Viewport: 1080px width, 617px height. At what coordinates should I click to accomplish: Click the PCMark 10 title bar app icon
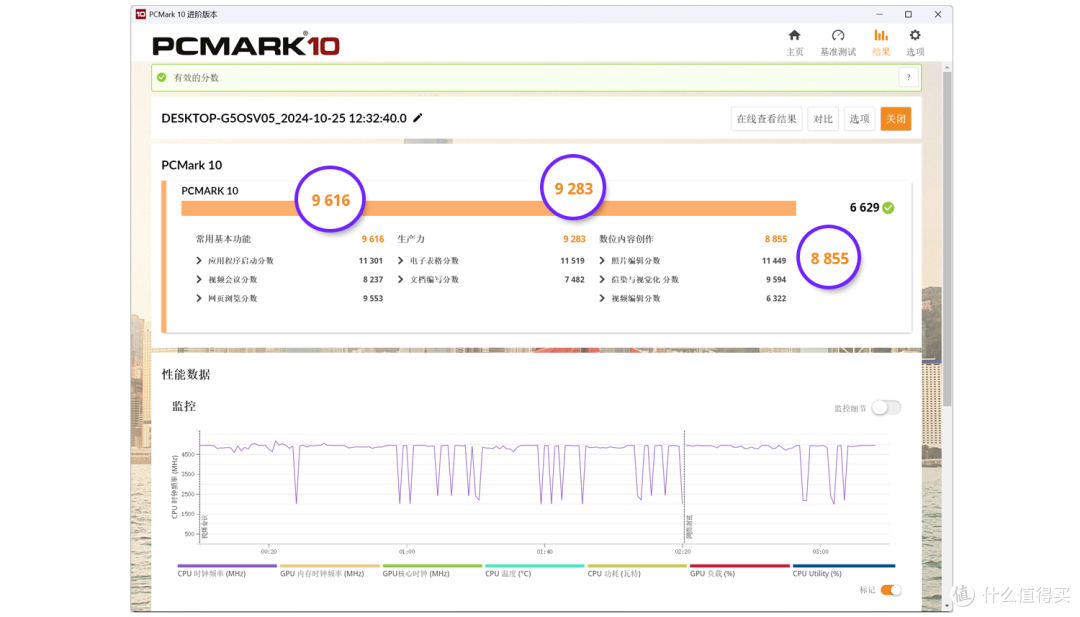click(141, 14)
